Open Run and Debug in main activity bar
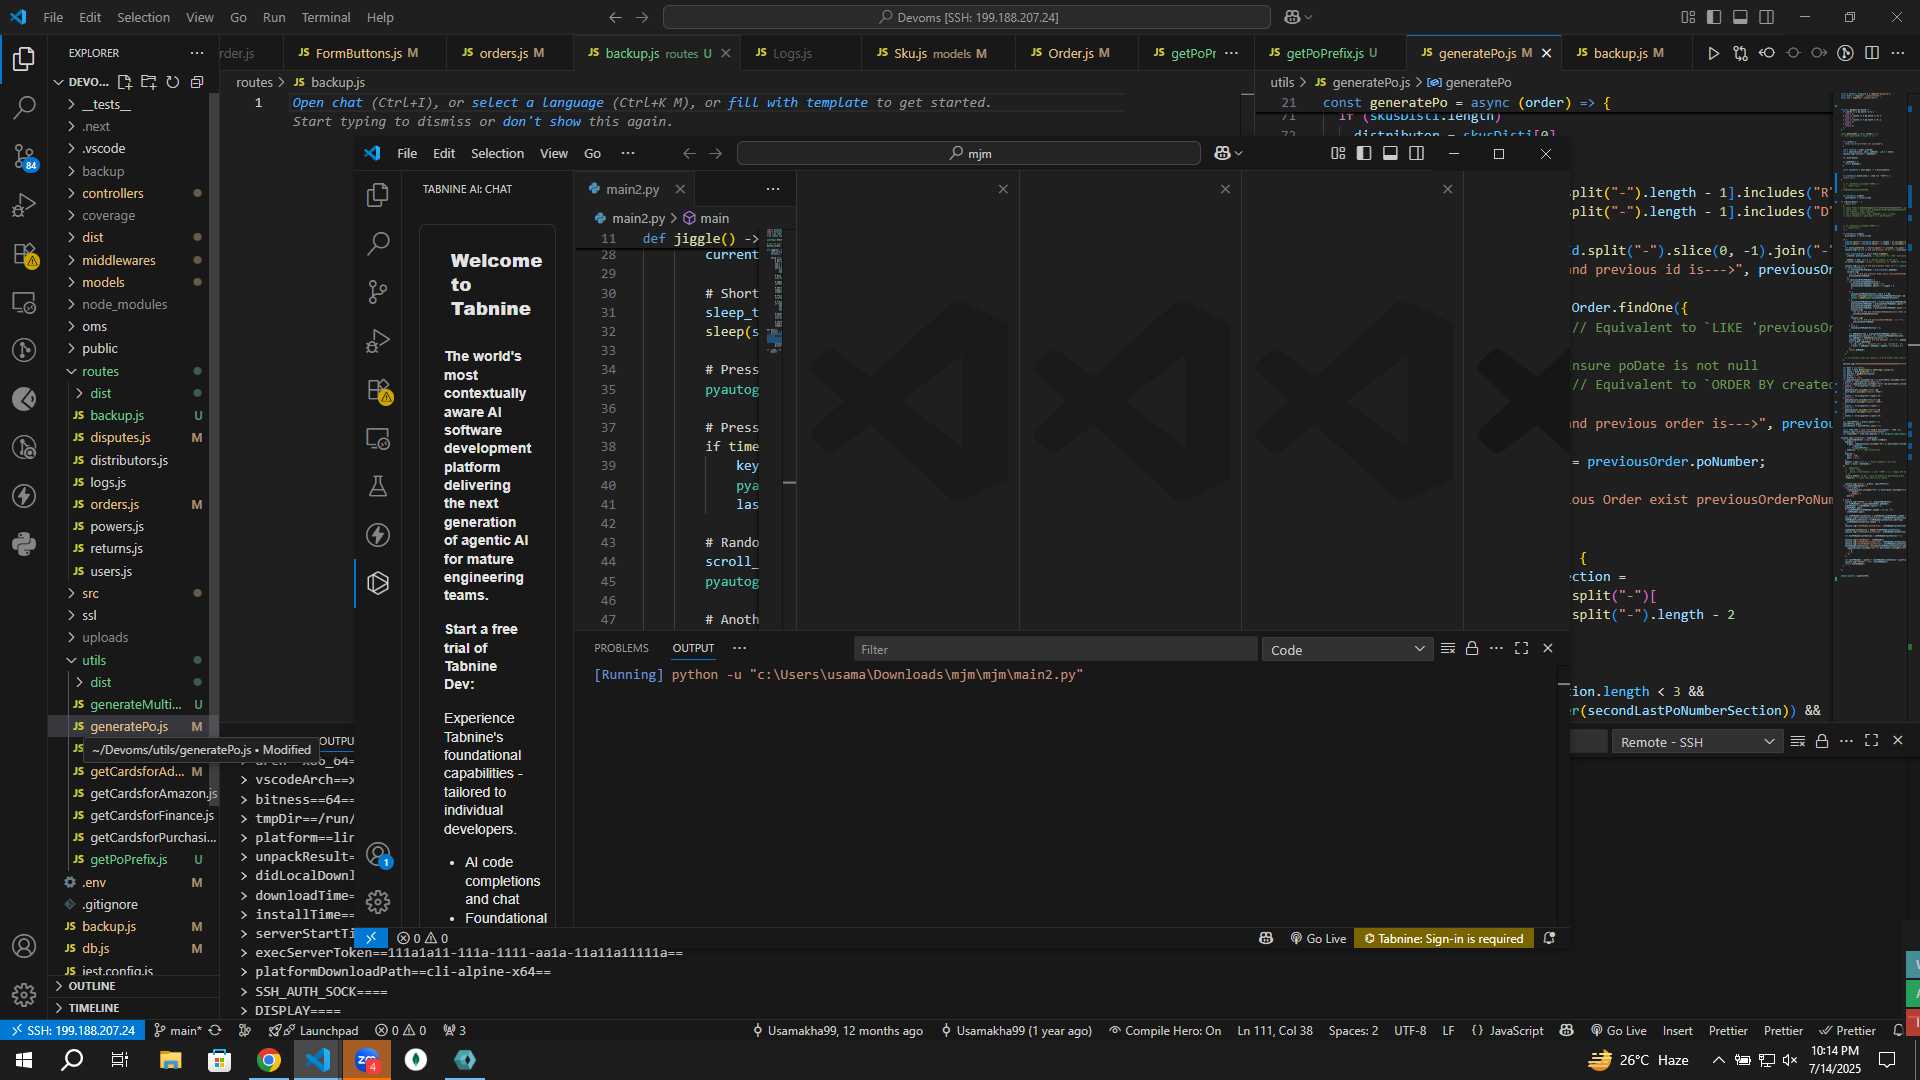Viewport: 1920px width, 1080px height. click(24, 205)
